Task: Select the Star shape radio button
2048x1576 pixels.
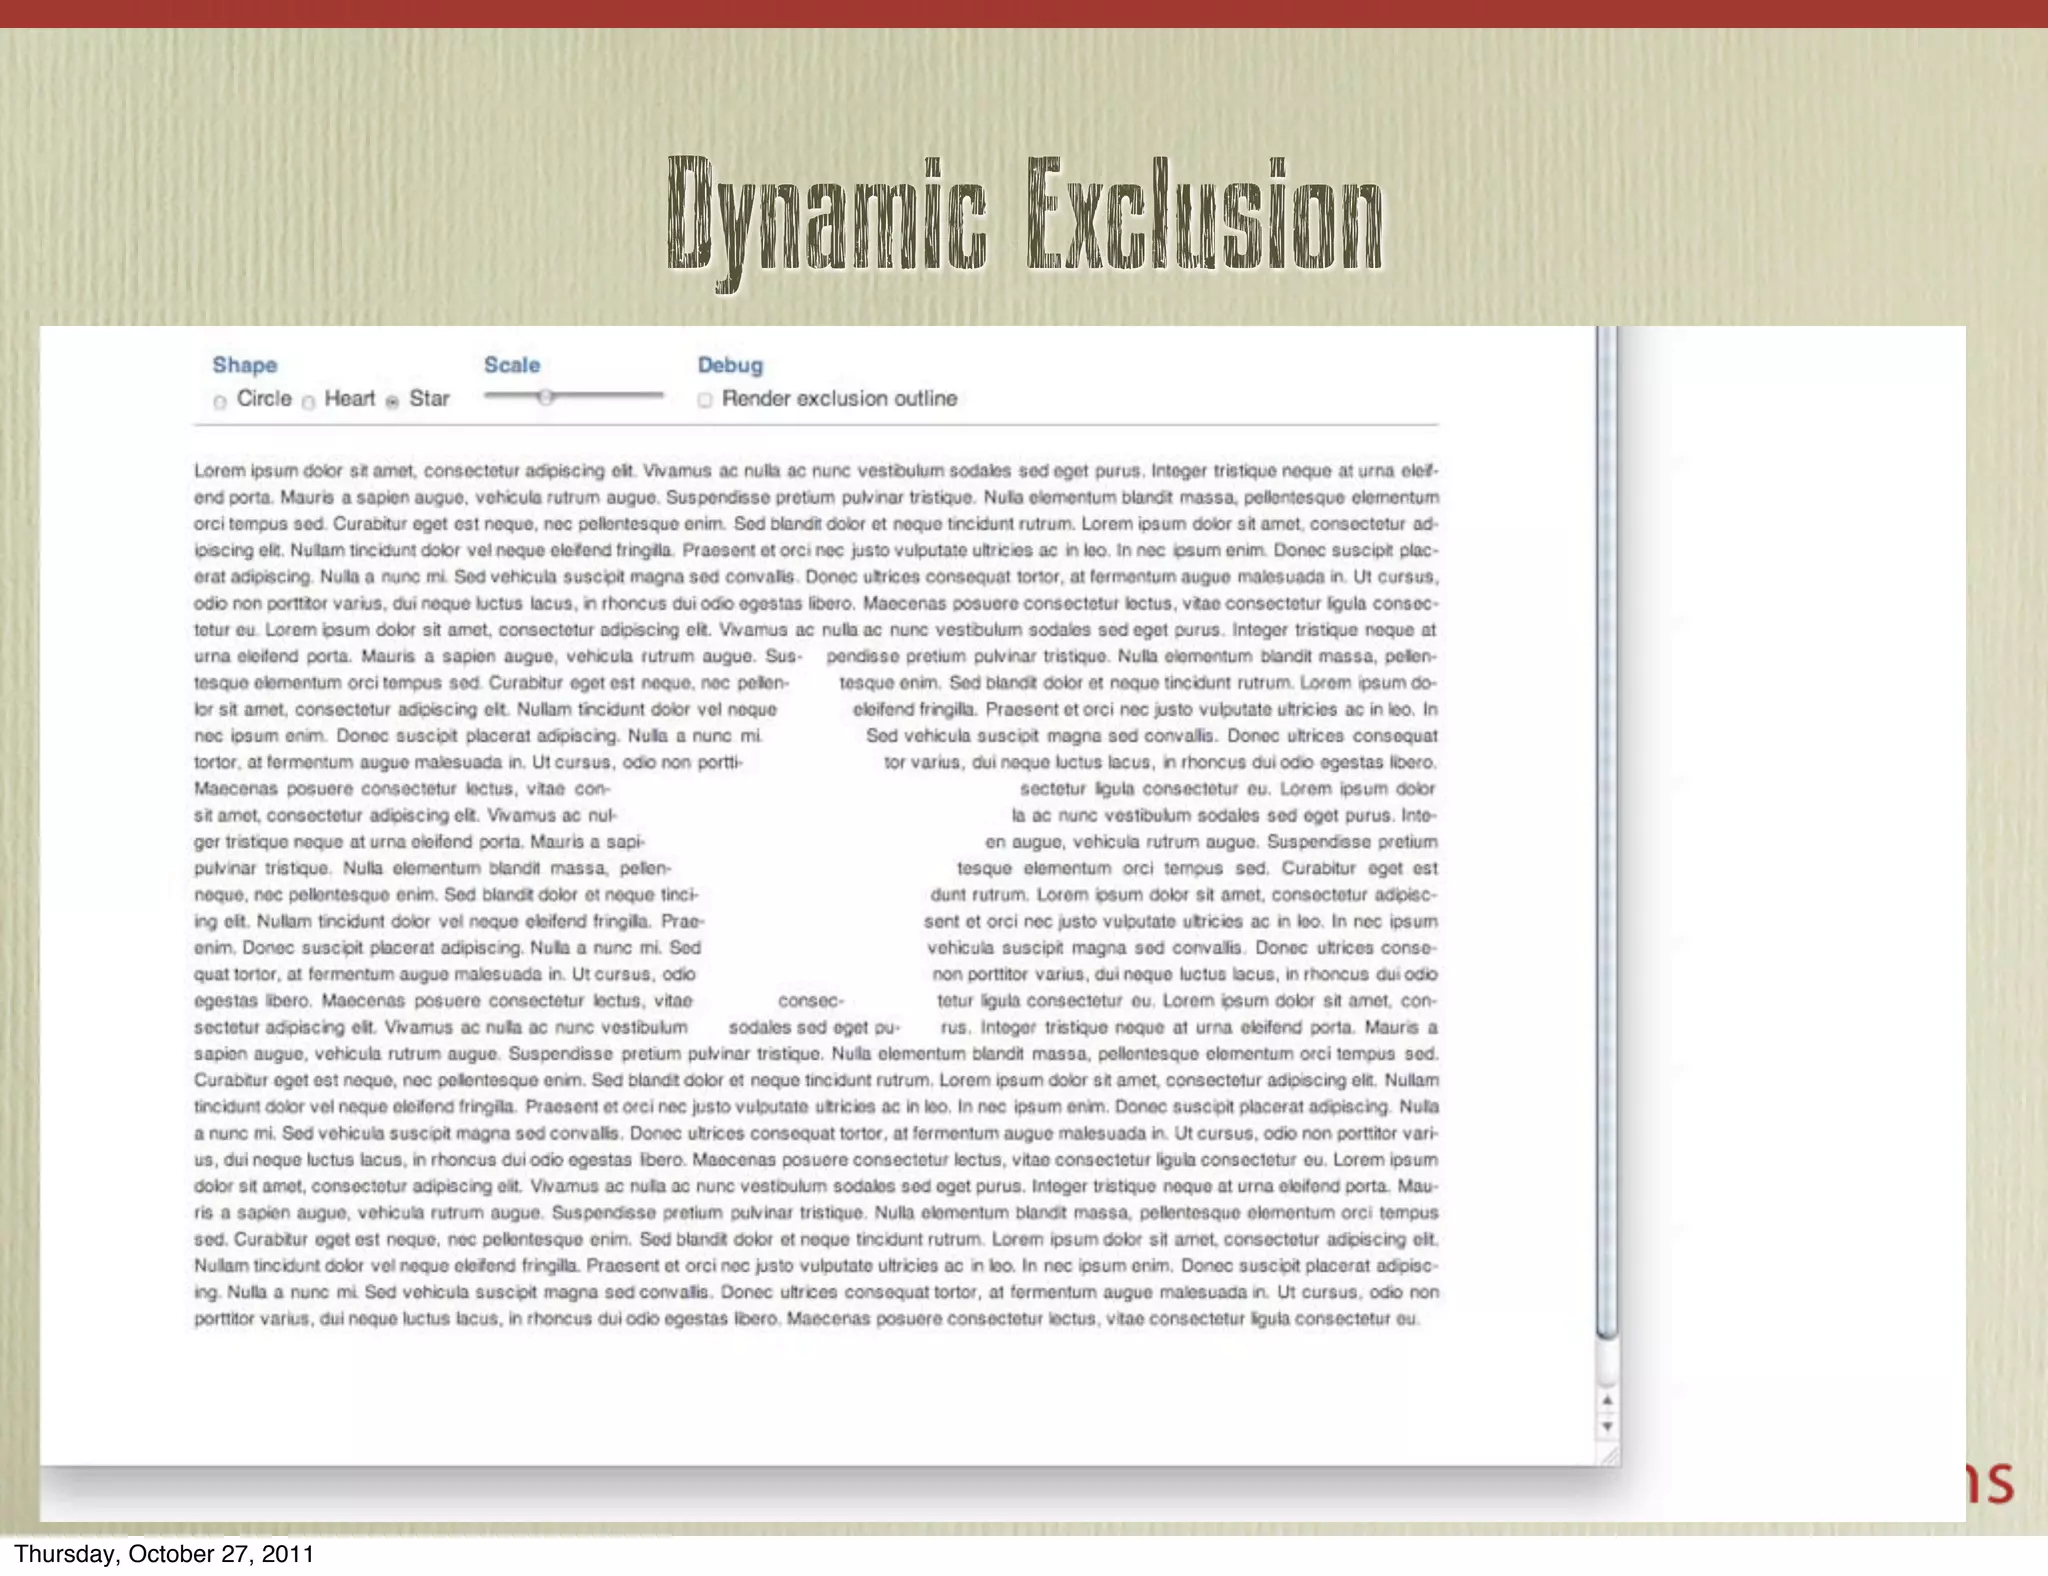Action: (392, 402)
